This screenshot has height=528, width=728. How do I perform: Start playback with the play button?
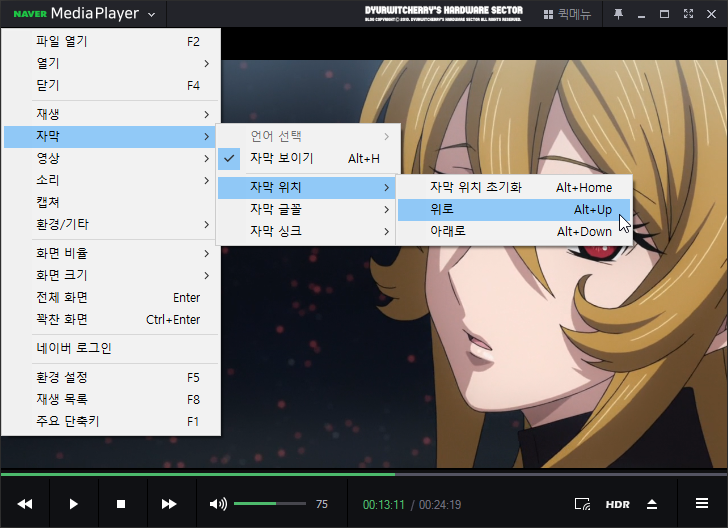click(x=73, y=504)
